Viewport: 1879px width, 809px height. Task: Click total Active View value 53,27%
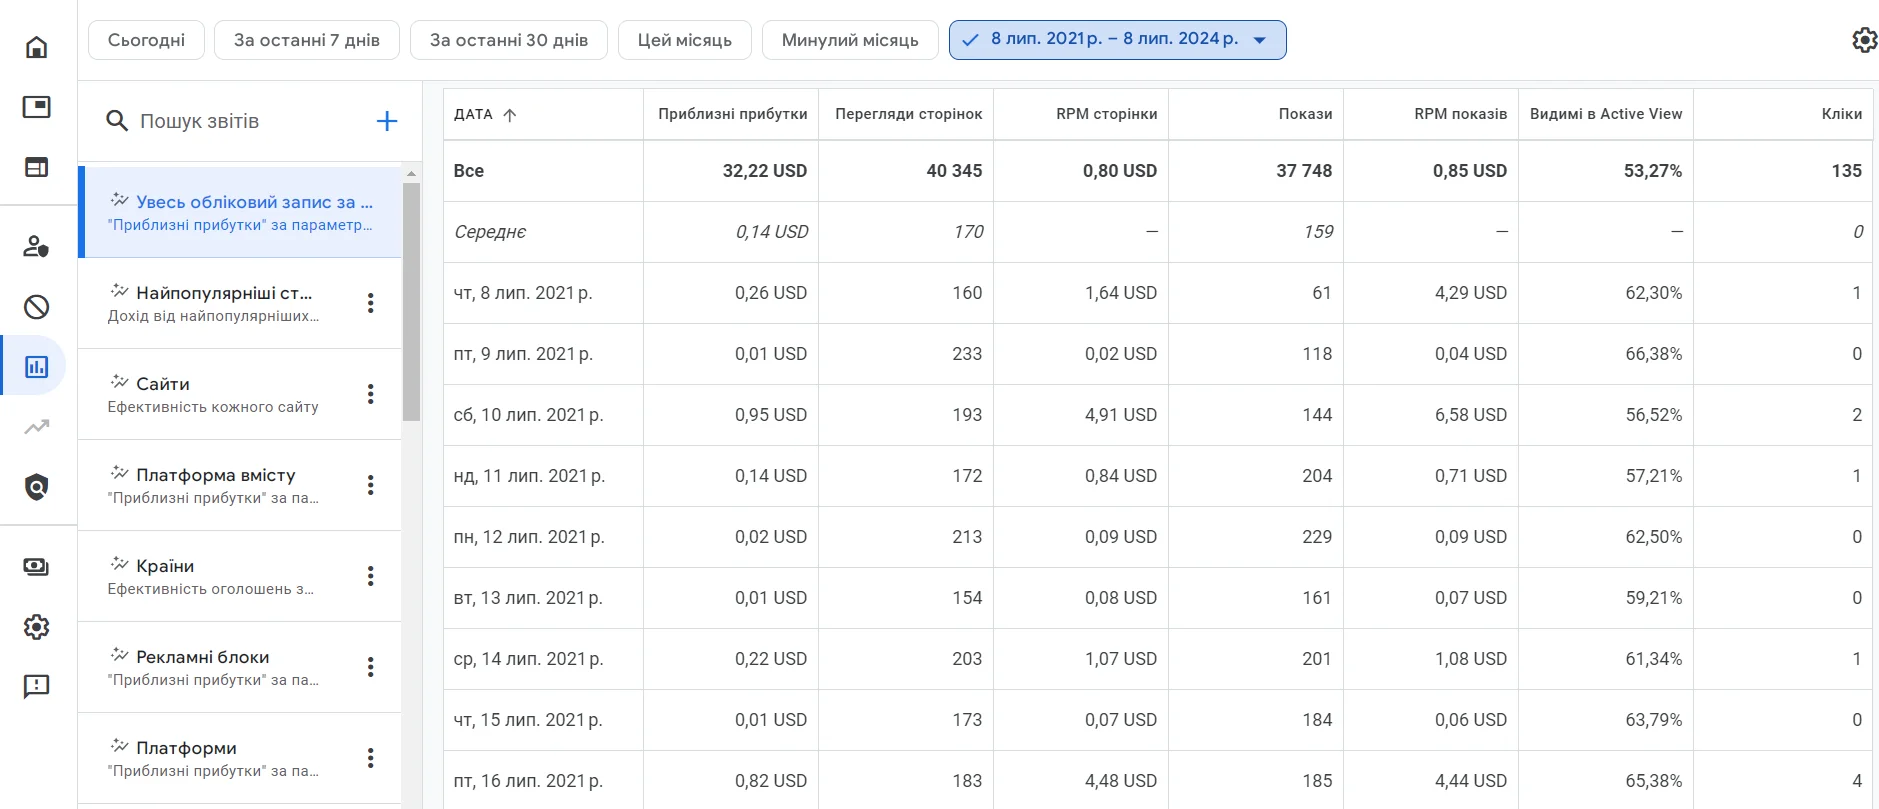point(1653,171)
